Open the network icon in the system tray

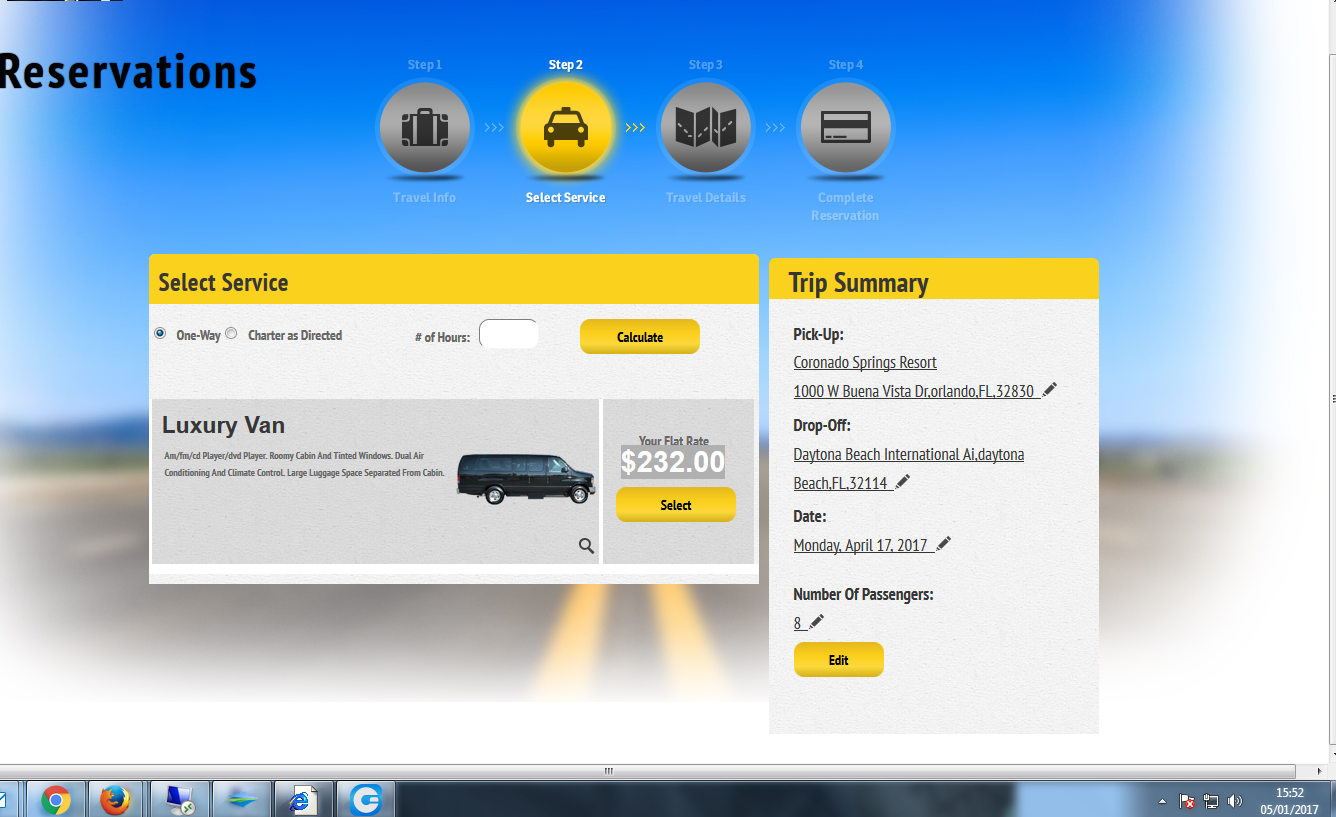point(1211,801)
